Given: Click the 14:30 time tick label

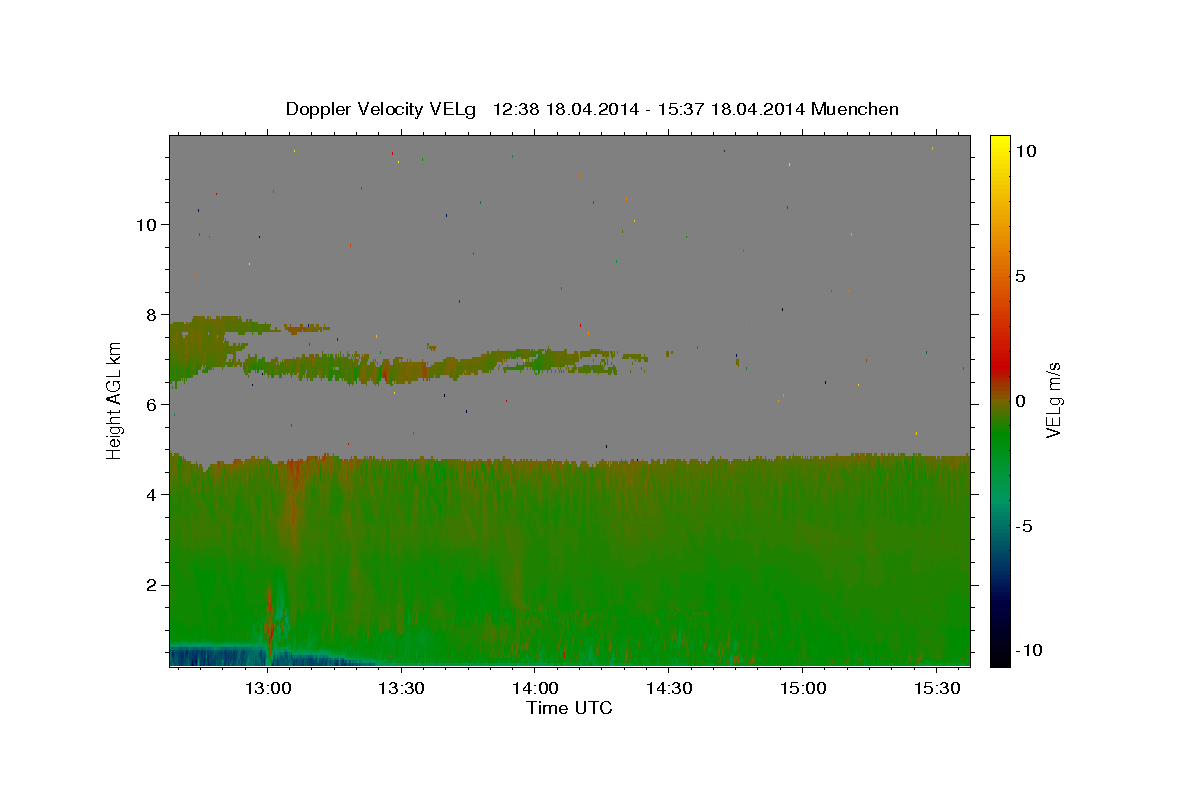Looking at the screenshot, I should tap(668, 688).
